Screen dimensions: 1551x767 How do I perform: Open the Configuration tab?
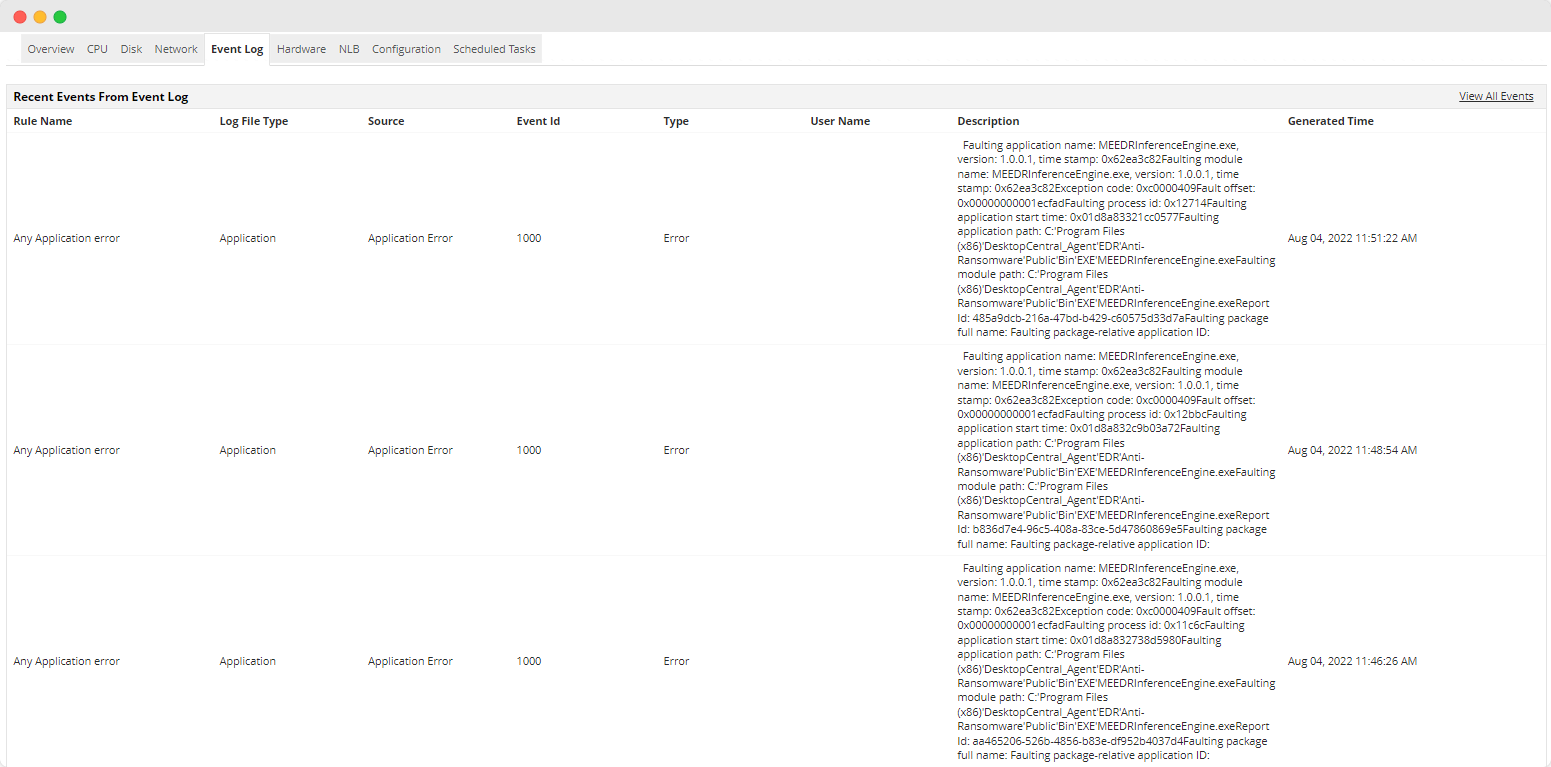(406, 48)
